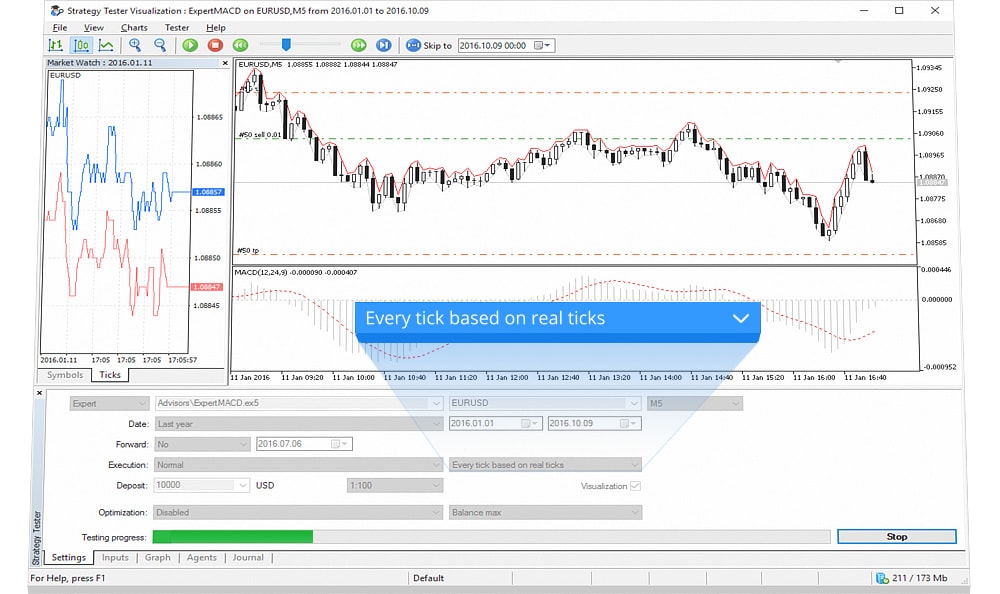Click the Skip to date field

point(506,45)
